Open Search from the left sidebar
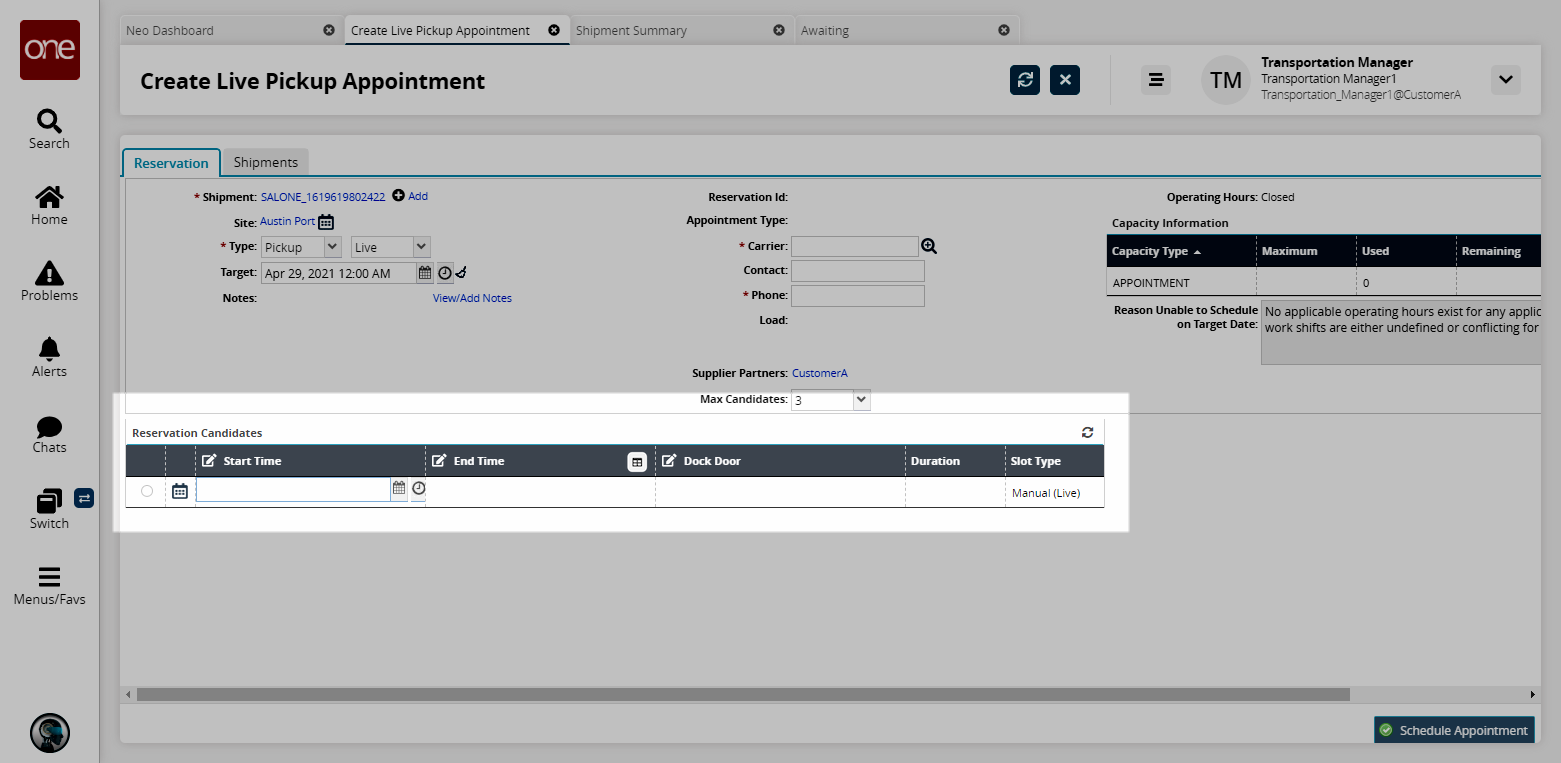The image size is (1561, 763). tap(49, 130)
